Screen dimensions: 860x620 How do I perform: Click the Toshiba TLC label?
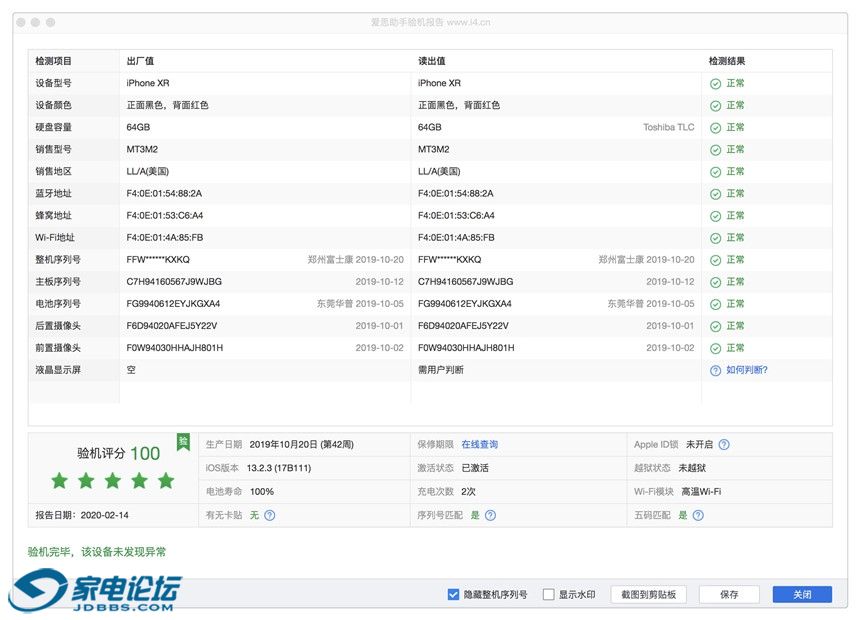[669, 127]
